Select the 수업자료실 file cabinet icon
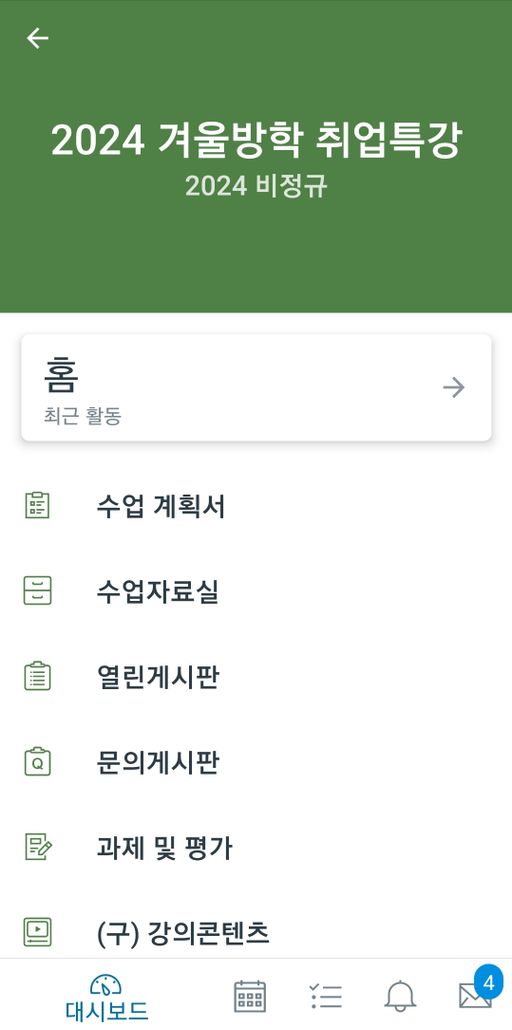This screenshot has width=512, height=1030. [37, 591]
